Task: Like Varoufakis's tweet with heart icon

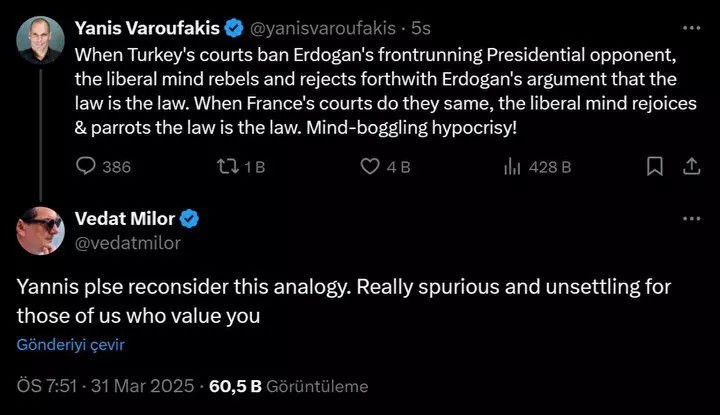Action: click(x=369, y=167)
